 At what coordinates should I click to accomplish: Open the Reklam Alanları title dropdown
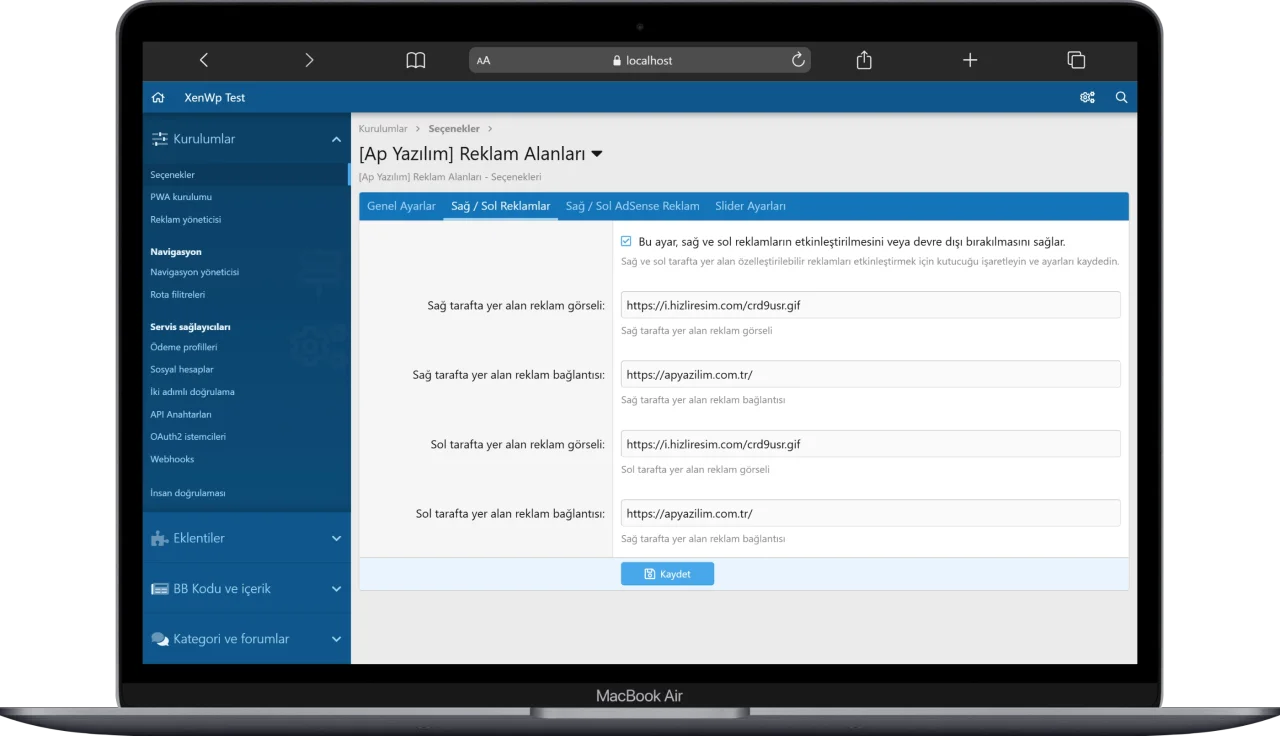pos(597,154)
